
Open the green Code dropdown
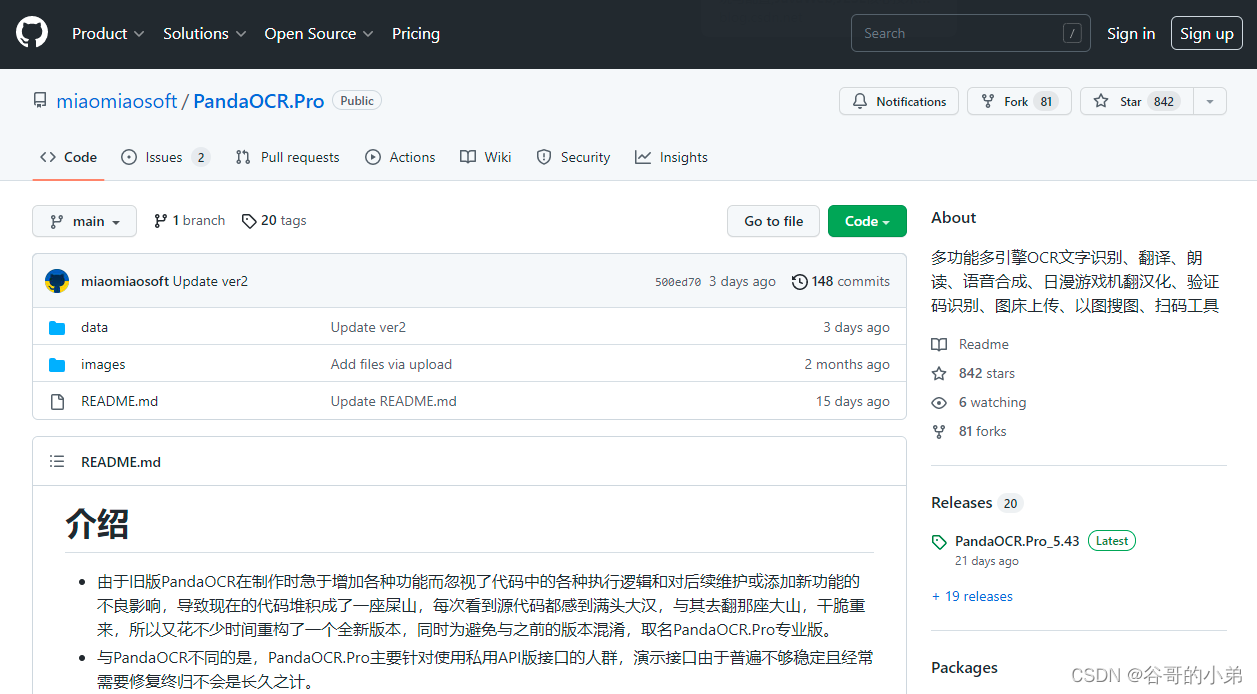pos(866,221)
